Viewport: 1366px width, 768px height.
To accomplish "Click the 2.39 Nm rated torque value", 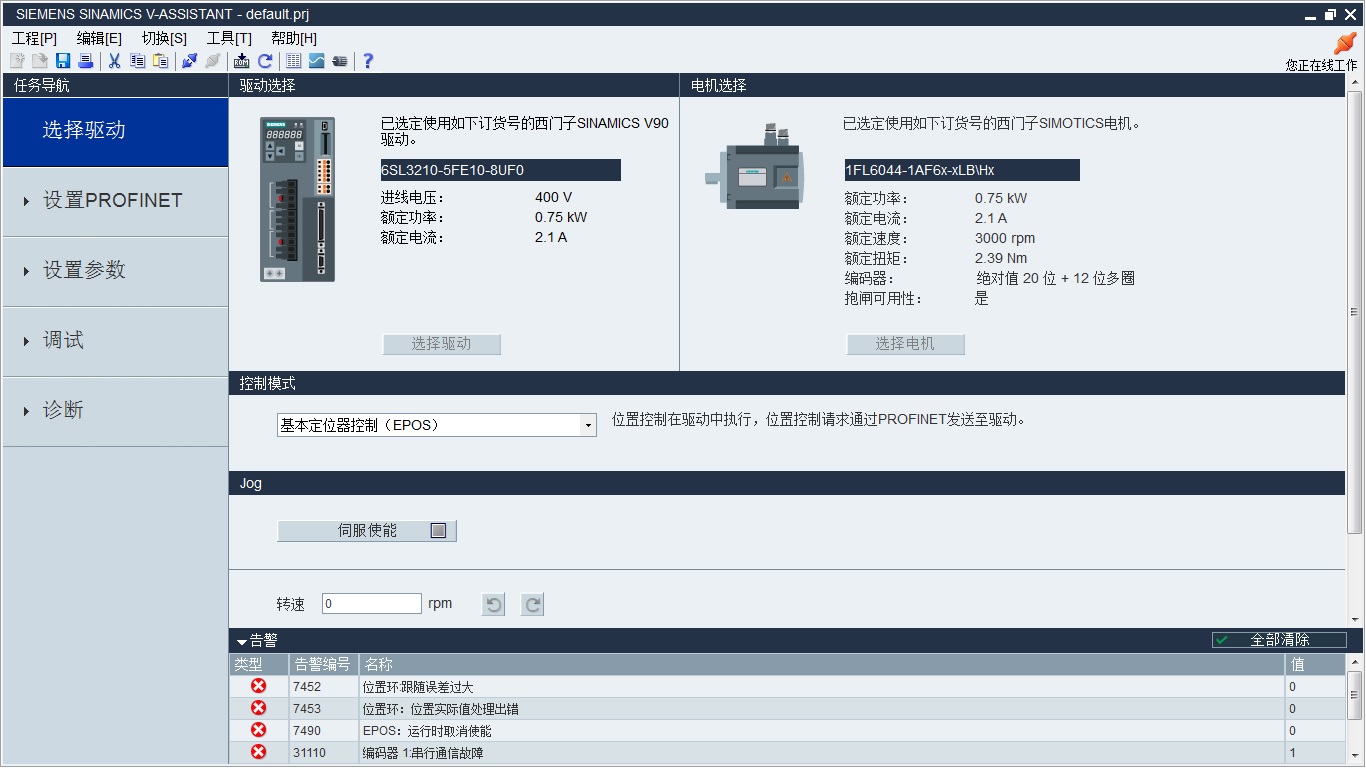I will (x=1001, y=258).
